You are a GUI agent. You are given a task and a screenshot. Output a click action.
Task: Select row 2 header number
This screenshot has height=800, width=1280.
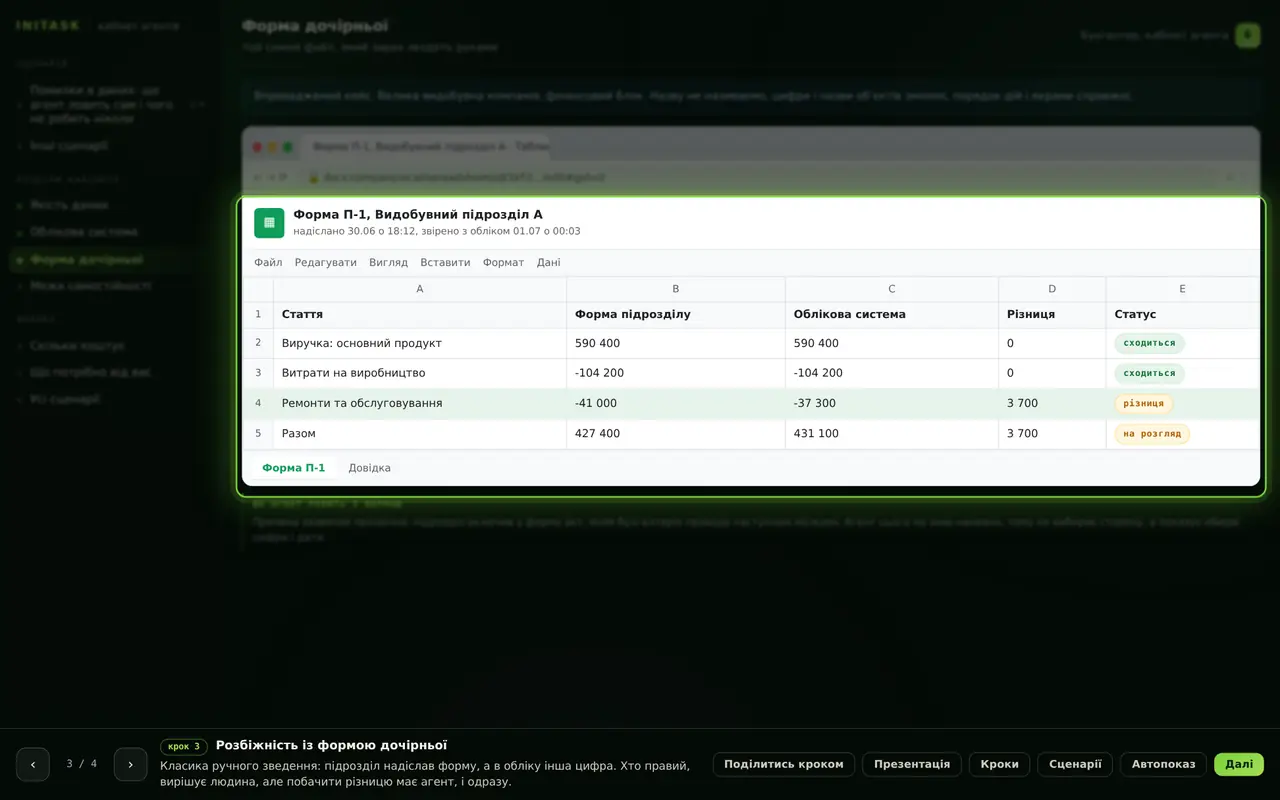pyautogui.click(x=258, y=343)
